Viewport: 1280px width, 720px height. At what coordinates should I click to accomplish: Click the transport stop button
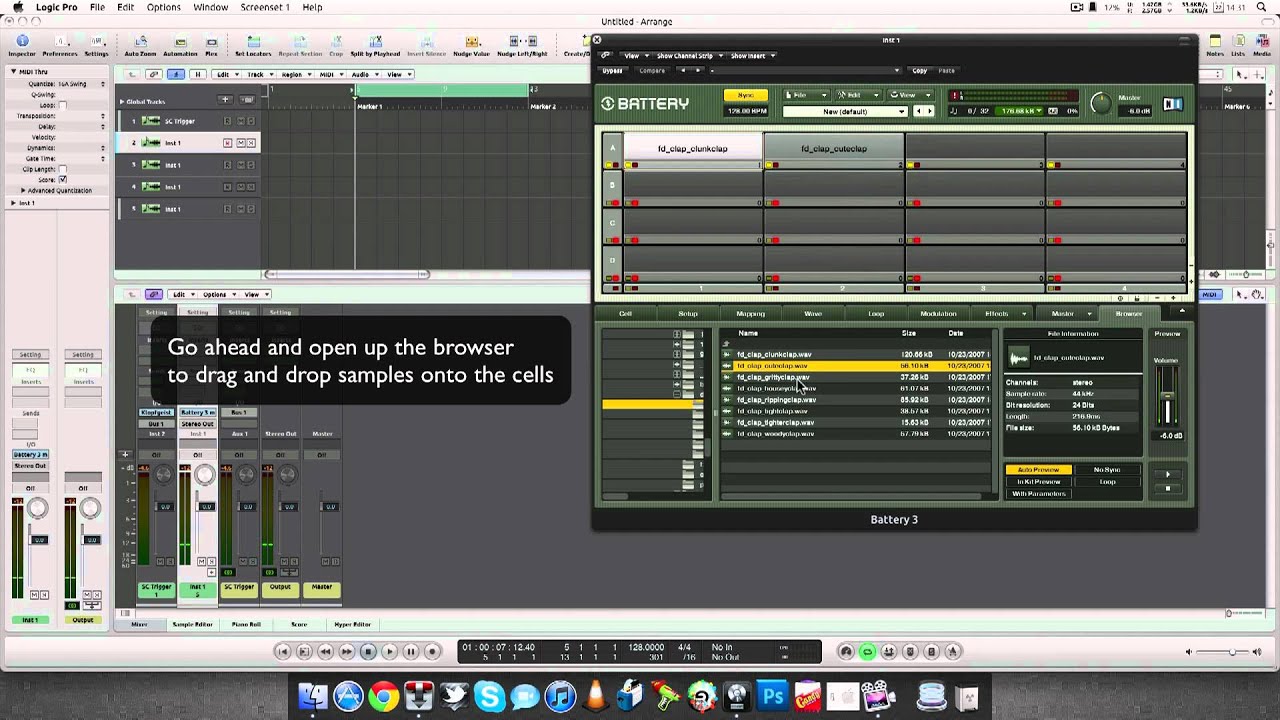tap(367, 651)
